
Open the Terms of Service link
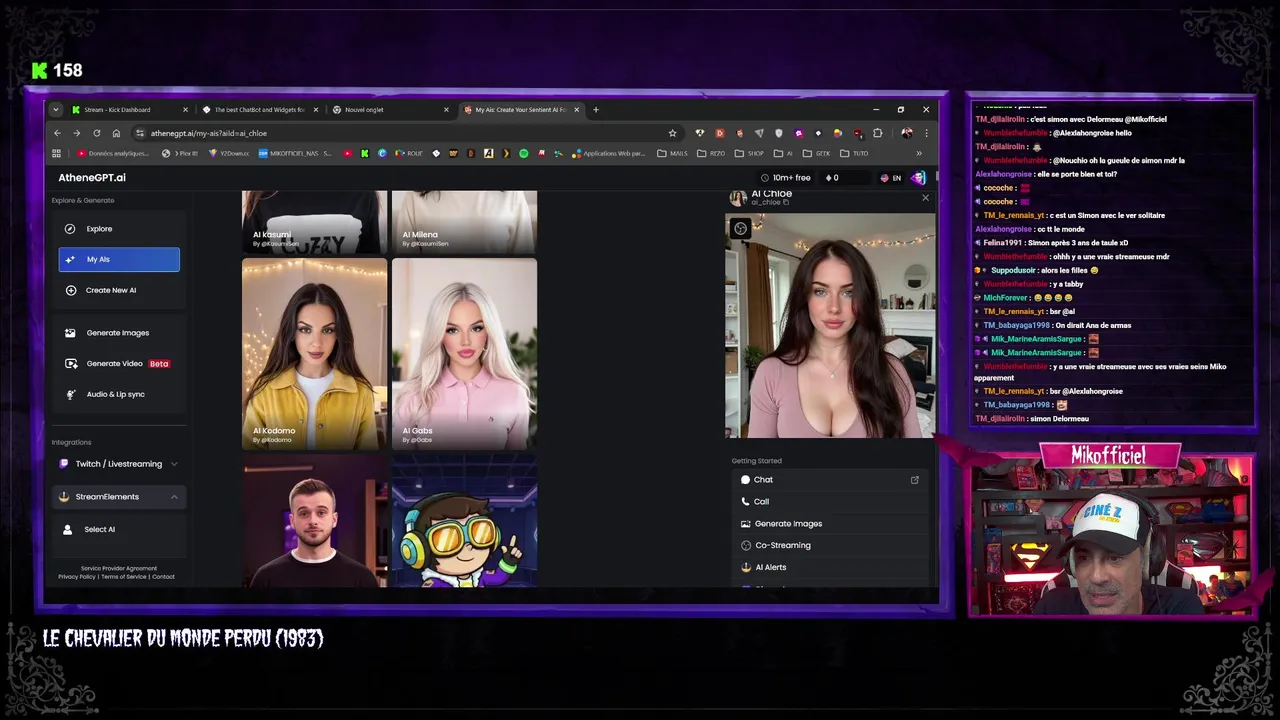123,576
